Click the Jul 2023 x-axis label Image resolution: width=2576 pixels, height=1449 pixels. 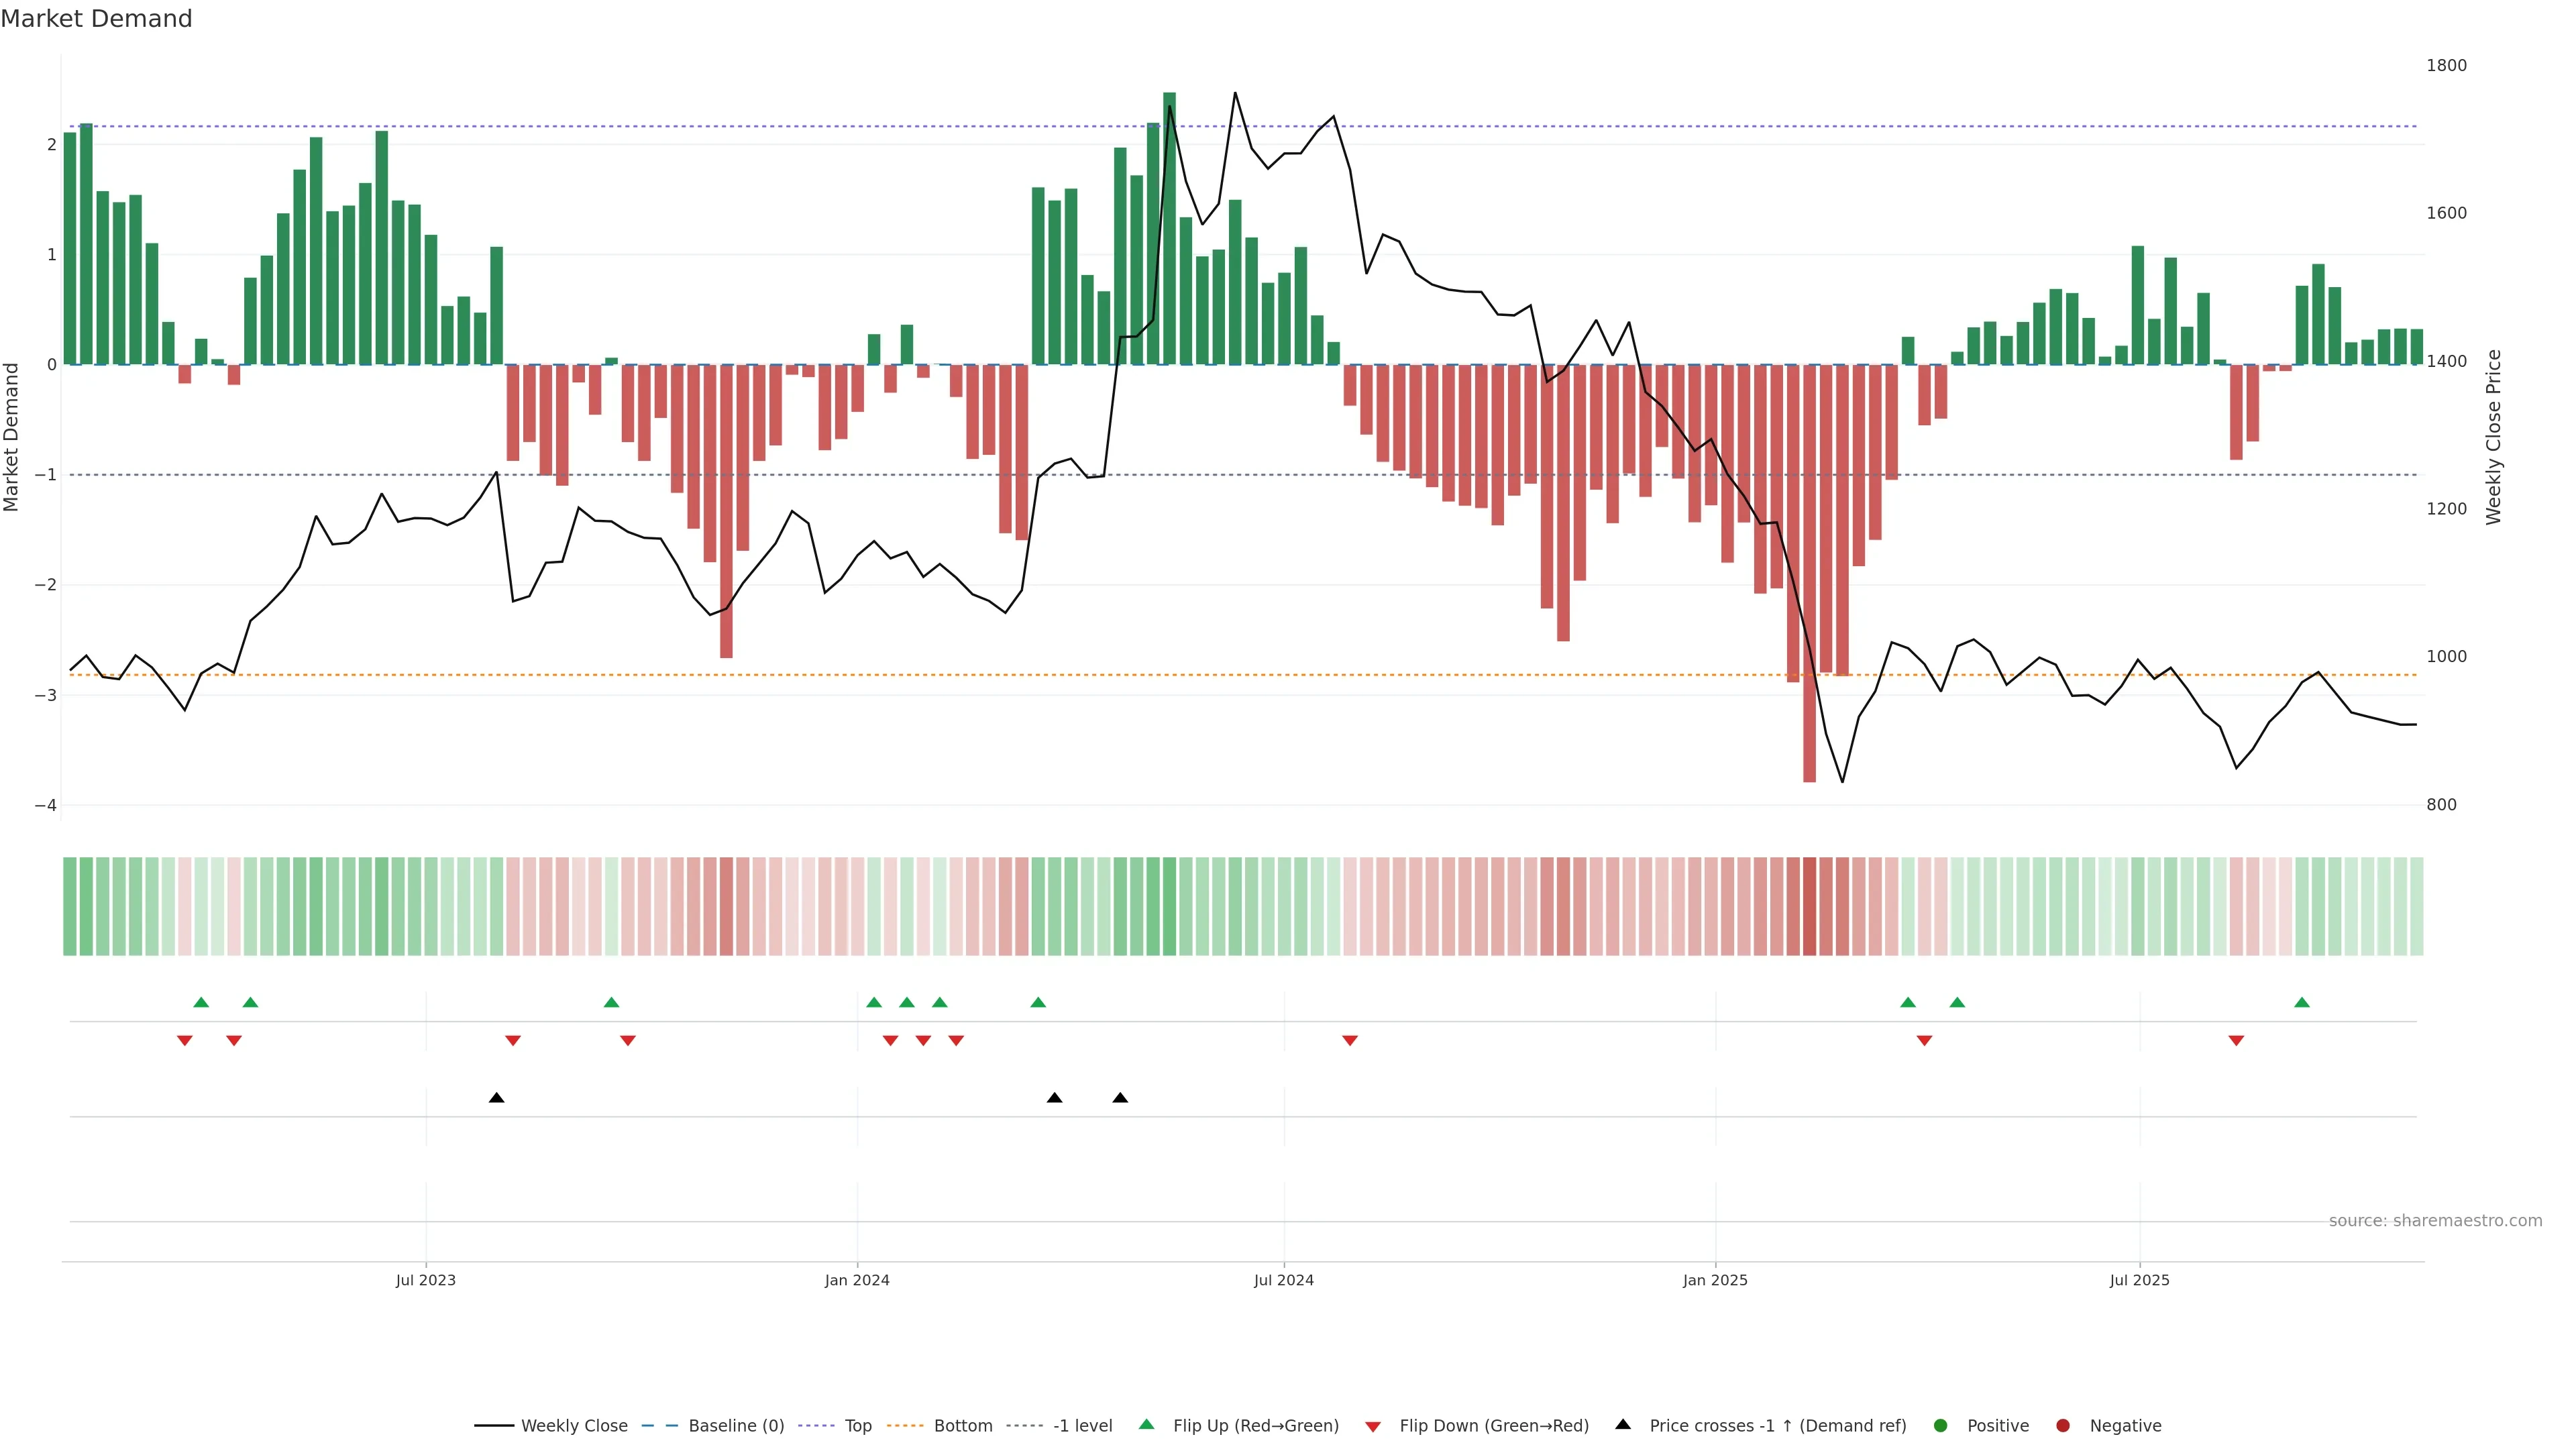[425, 1280]
